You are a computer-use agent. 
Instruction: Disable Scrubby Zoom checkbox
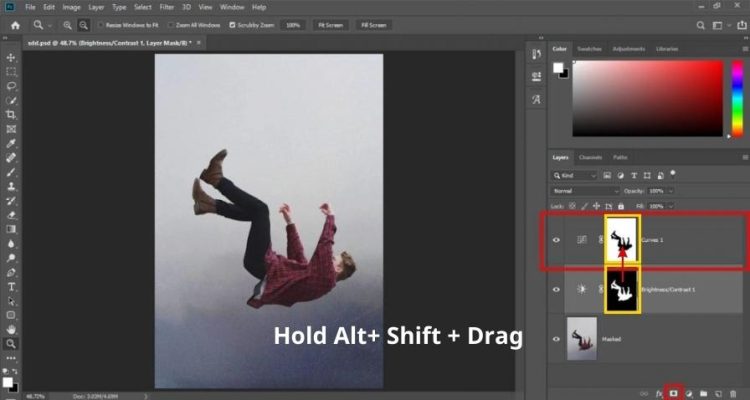[232, 25]
